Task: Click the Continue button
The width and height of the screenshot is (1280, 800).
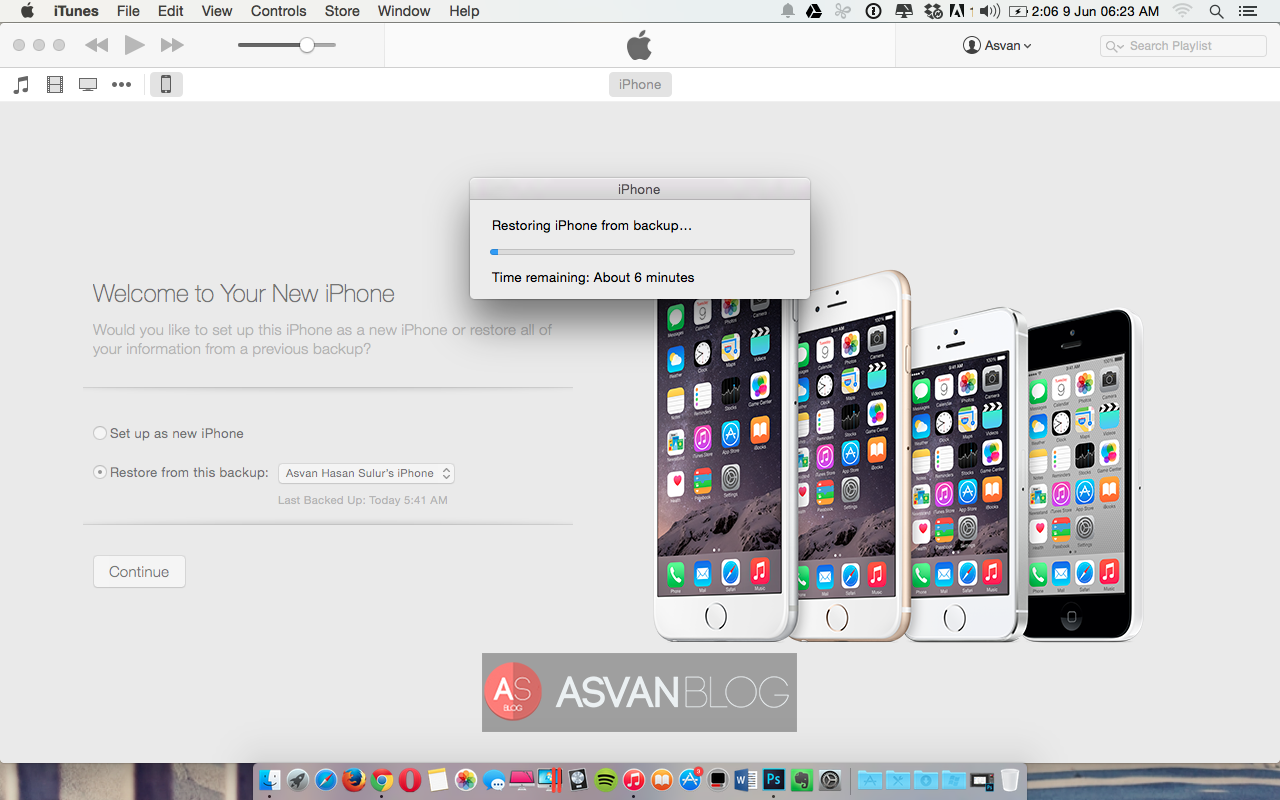Action: pyautogui.click(x=139, y=572)
